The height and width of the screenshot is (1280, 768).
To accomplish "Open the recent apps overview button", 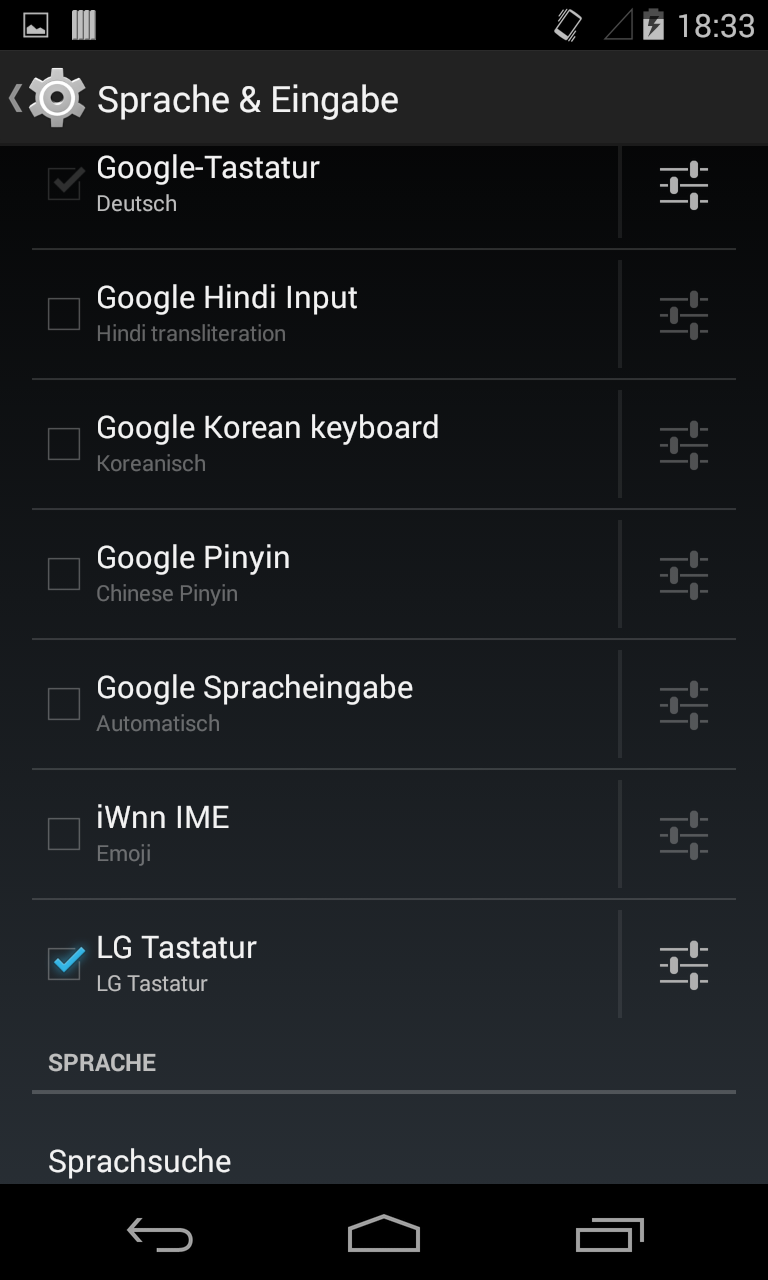I will click(610, 1234).
